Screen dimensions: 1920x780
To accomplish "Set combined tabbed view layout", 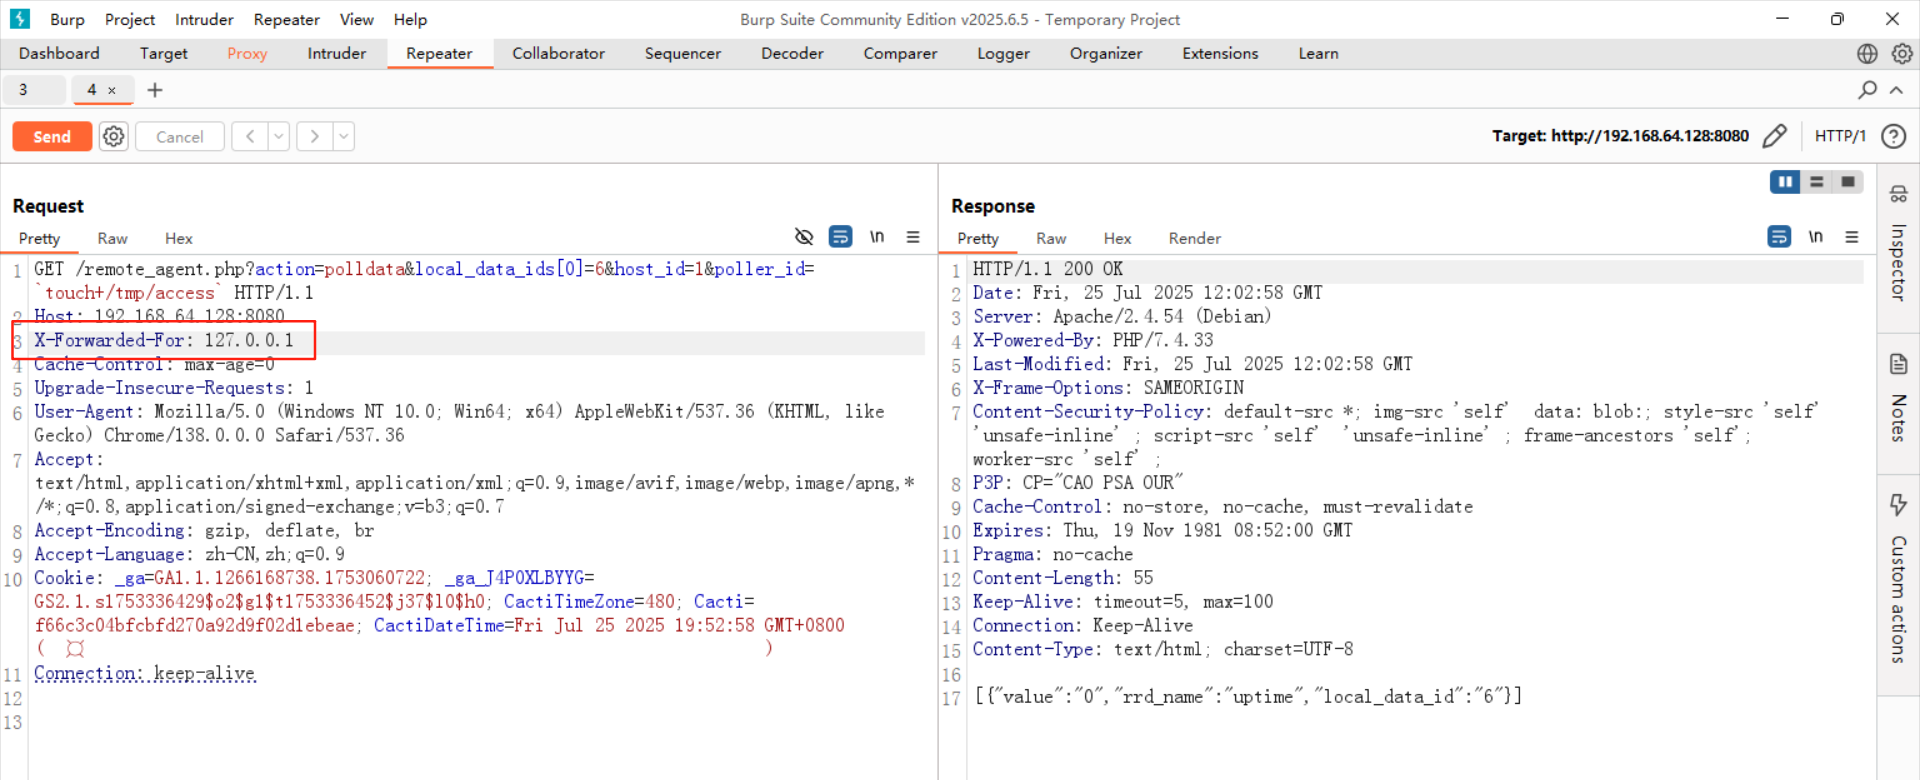I will [1848, 182].
